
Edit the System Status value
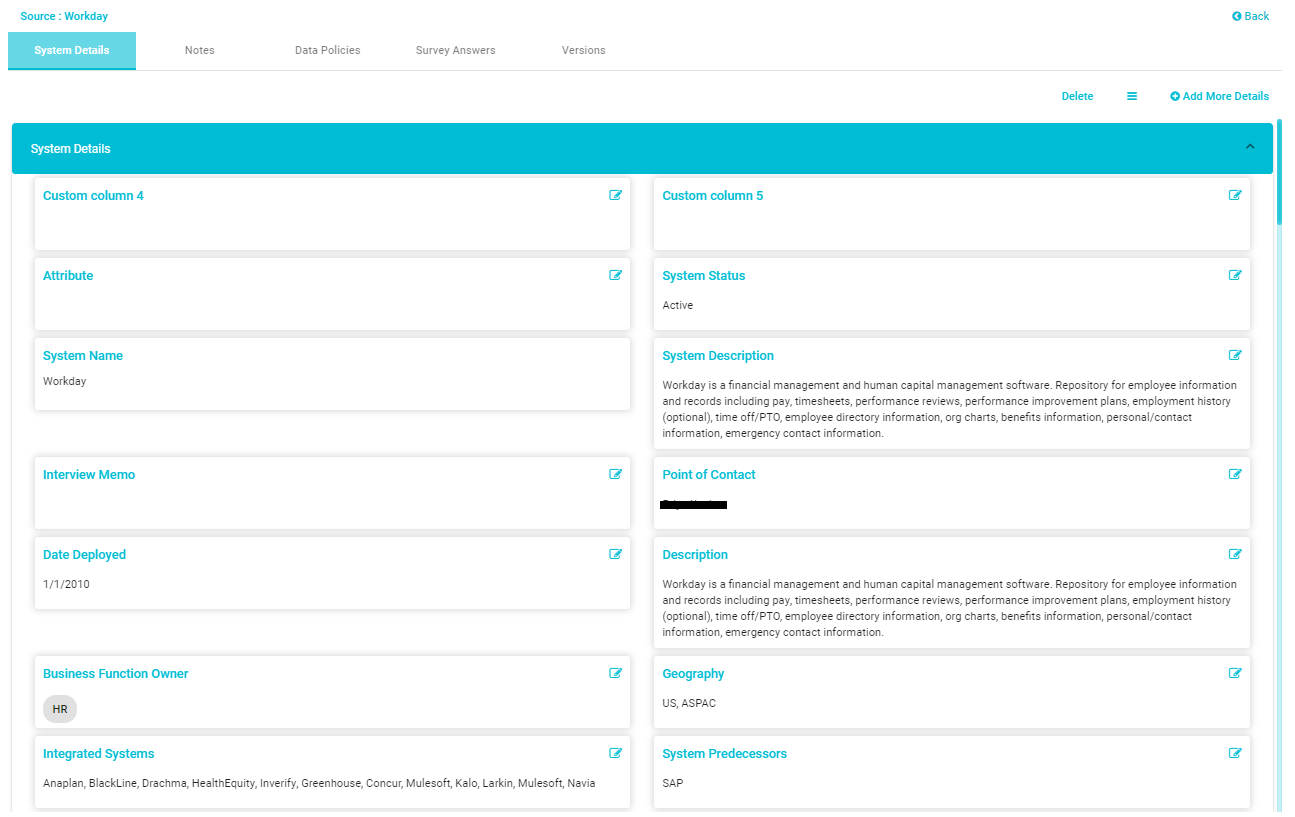(x=1235, y=275)
